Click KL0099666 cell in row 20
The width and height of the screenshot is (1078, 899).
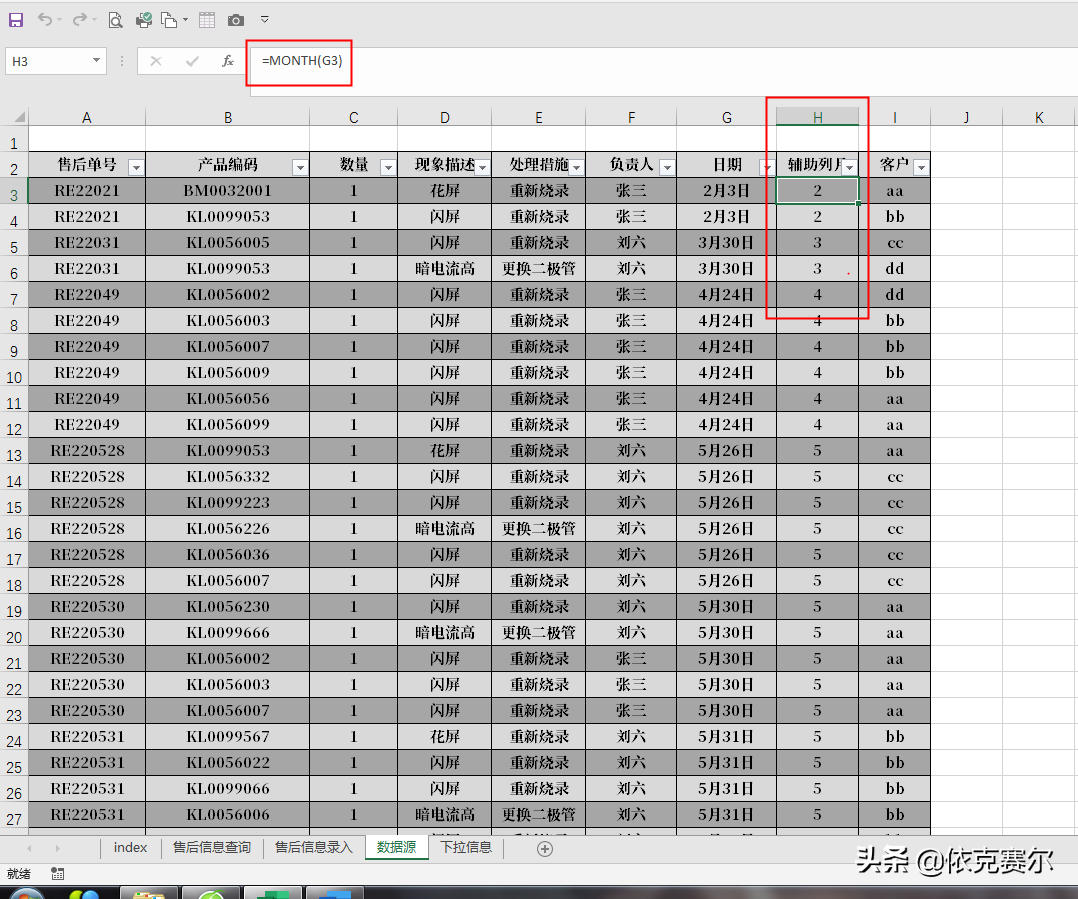[228, 632]
